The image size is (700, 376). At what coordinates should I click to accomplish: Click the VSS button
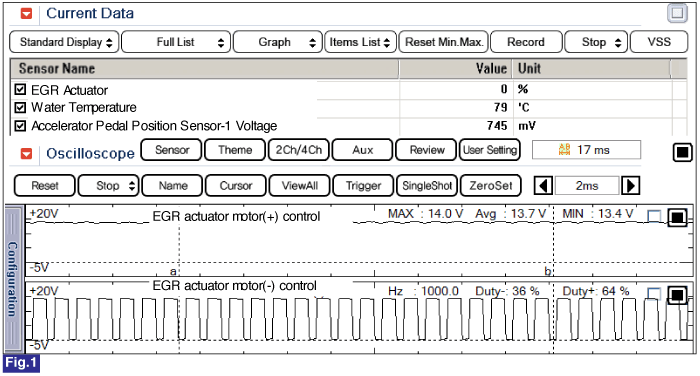pos(659,42)
